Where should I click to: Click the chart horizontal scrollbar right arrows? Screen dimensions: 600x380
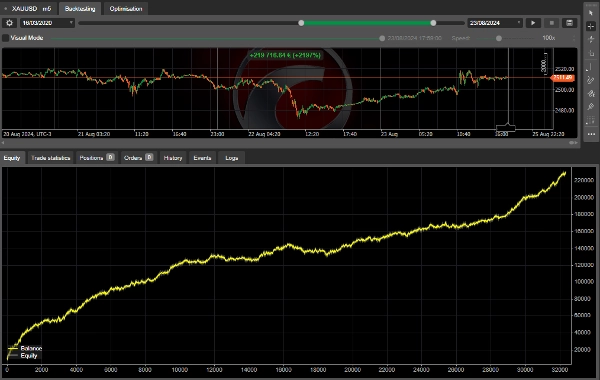click(573, 142)
